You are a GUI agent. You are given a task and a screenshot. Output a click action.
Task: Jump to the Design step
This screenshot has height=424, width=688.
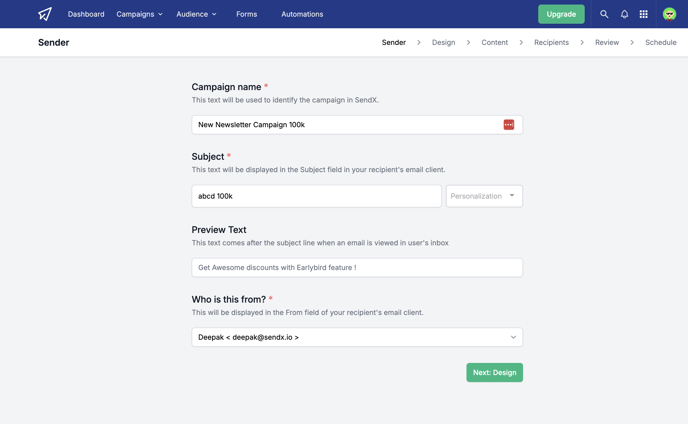tap(443, 42)
